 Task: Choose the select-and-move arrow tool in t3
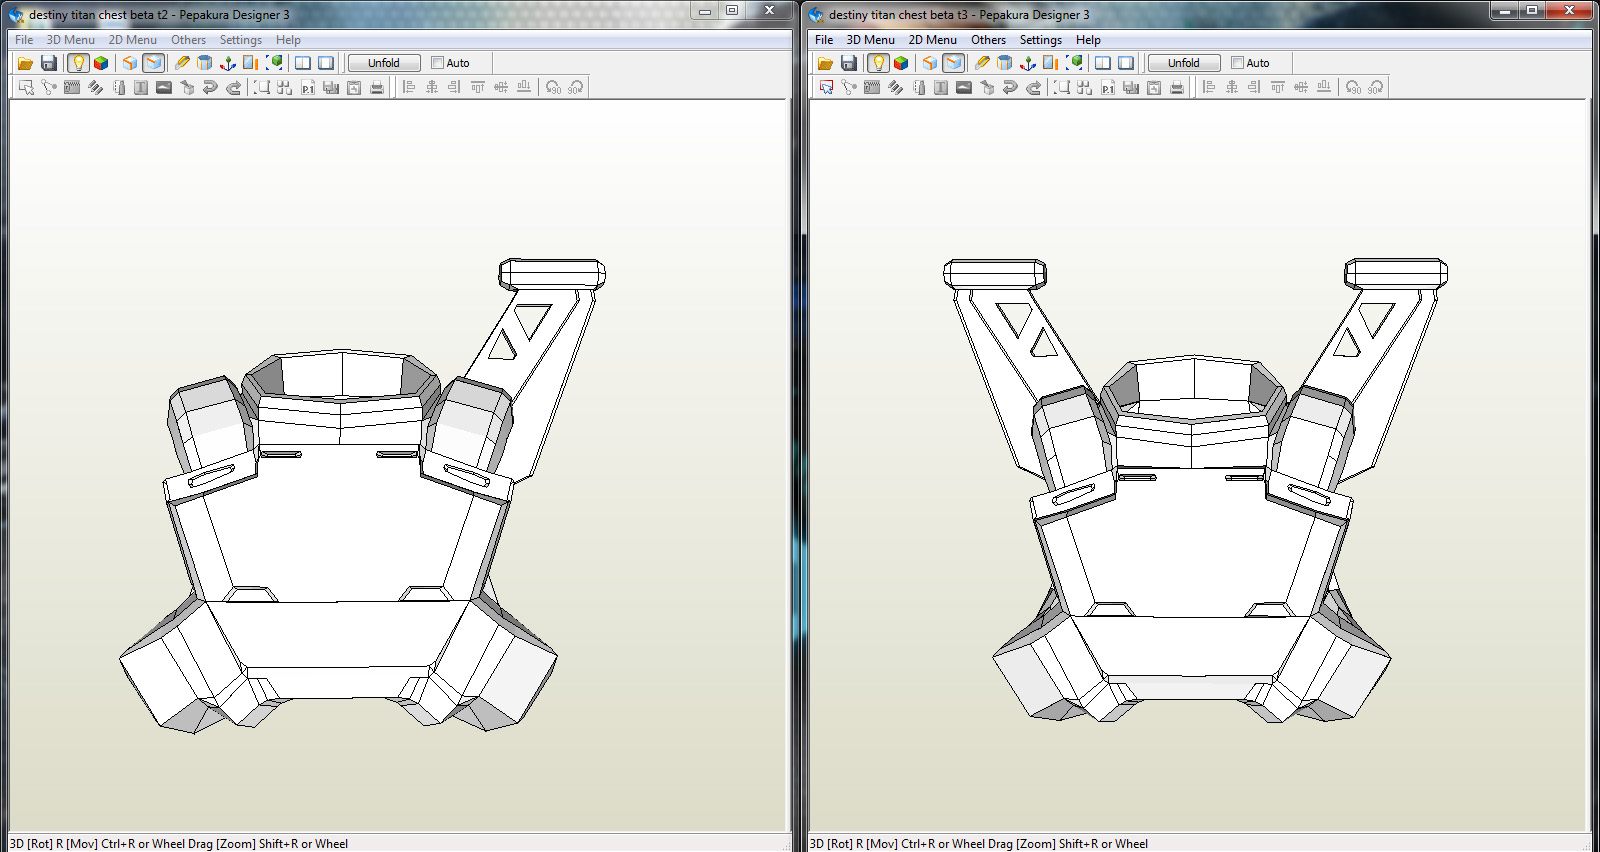coord(826,87)
